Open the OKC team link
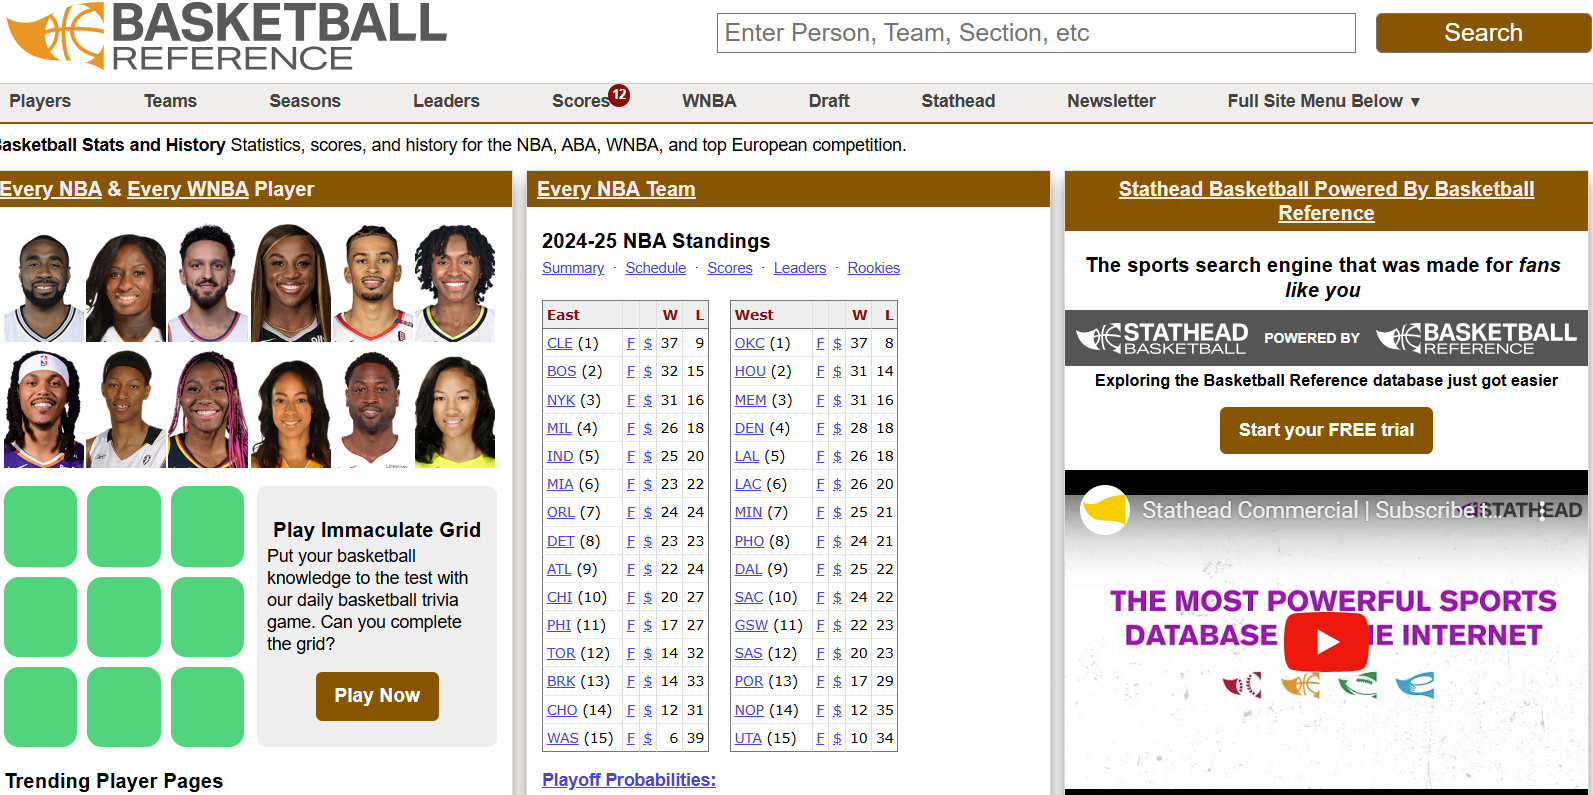This screenshot has width=1593, height=795. point(750,343)
